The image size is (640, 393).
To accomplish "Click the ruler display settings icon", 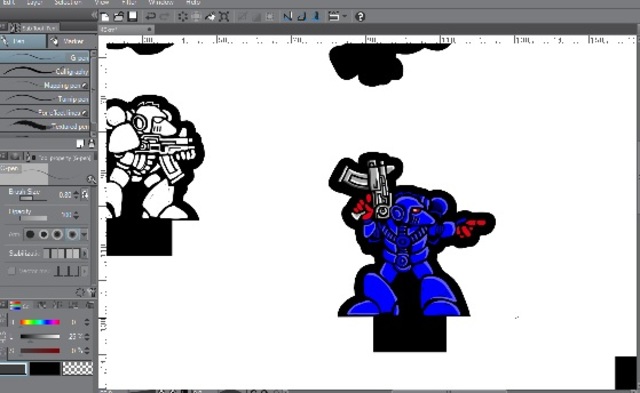I will point(334,17).
